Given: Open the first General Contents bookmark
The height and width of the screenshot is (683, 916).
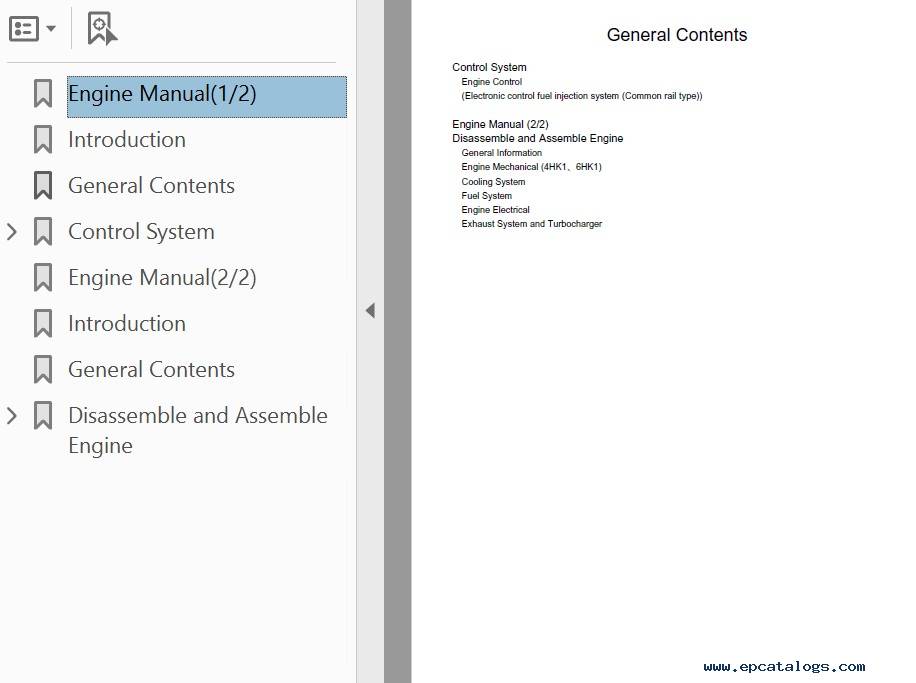Looking at the screenshot, I should (x=151, y=186).
